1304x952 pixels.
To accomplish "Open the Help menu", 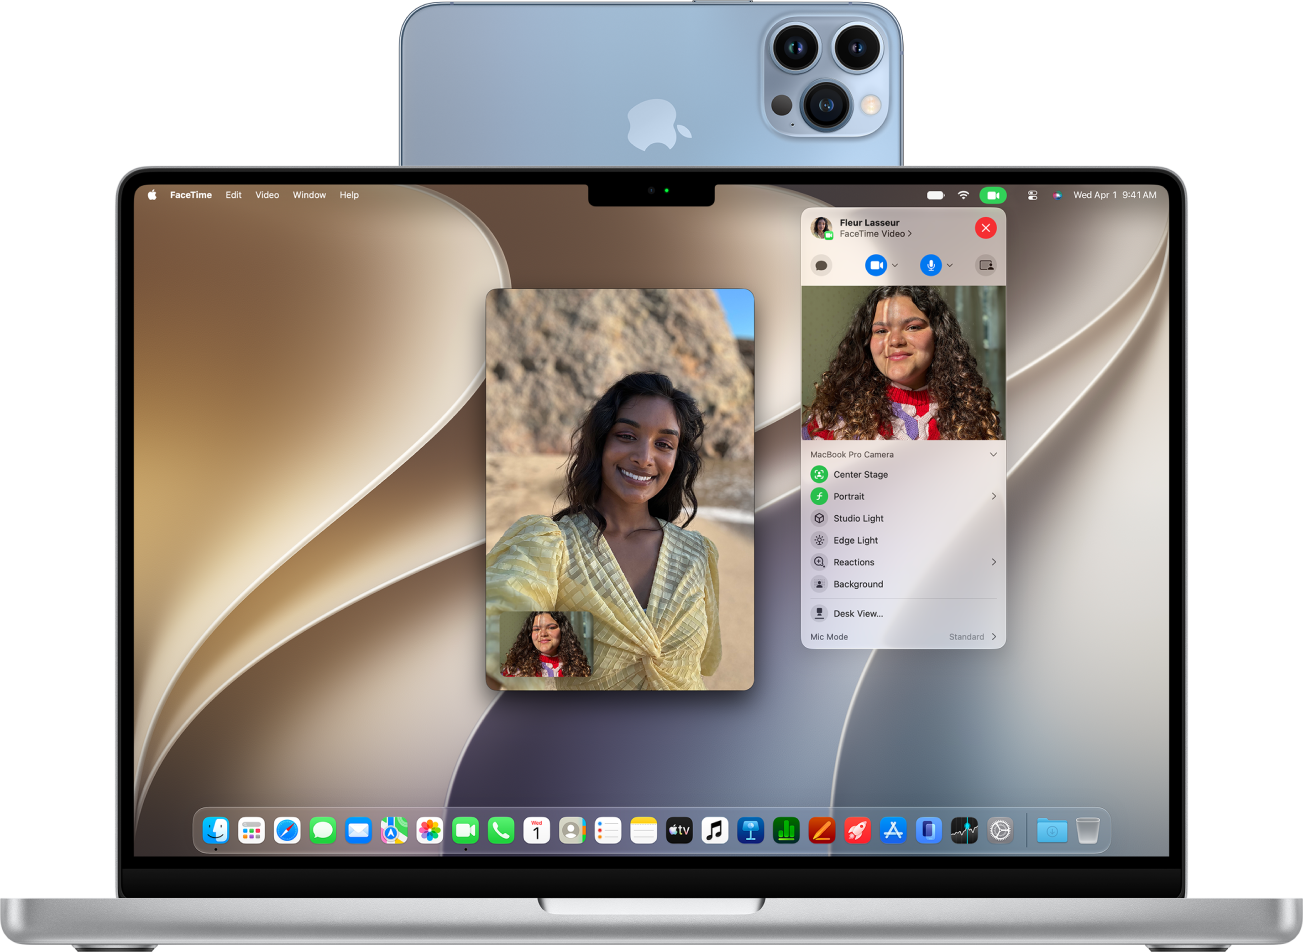I will click(349, 195).
